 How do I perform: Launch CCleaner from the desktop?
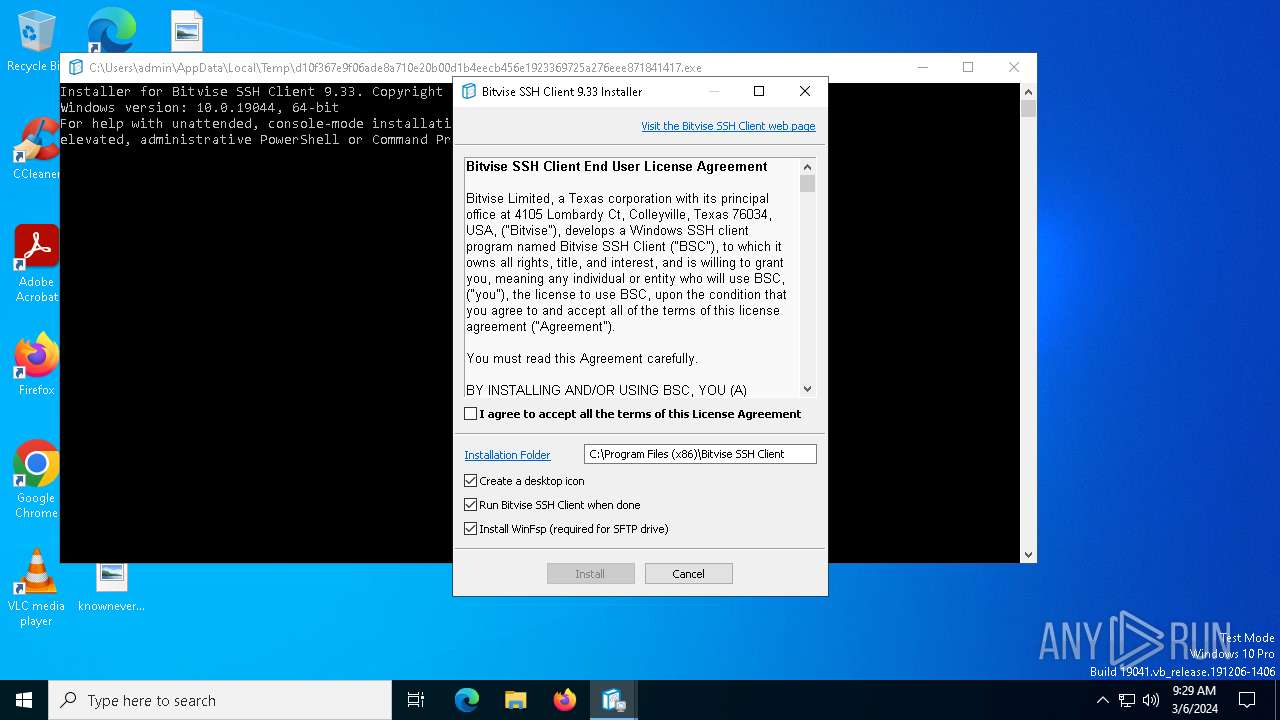pos(36,150)
